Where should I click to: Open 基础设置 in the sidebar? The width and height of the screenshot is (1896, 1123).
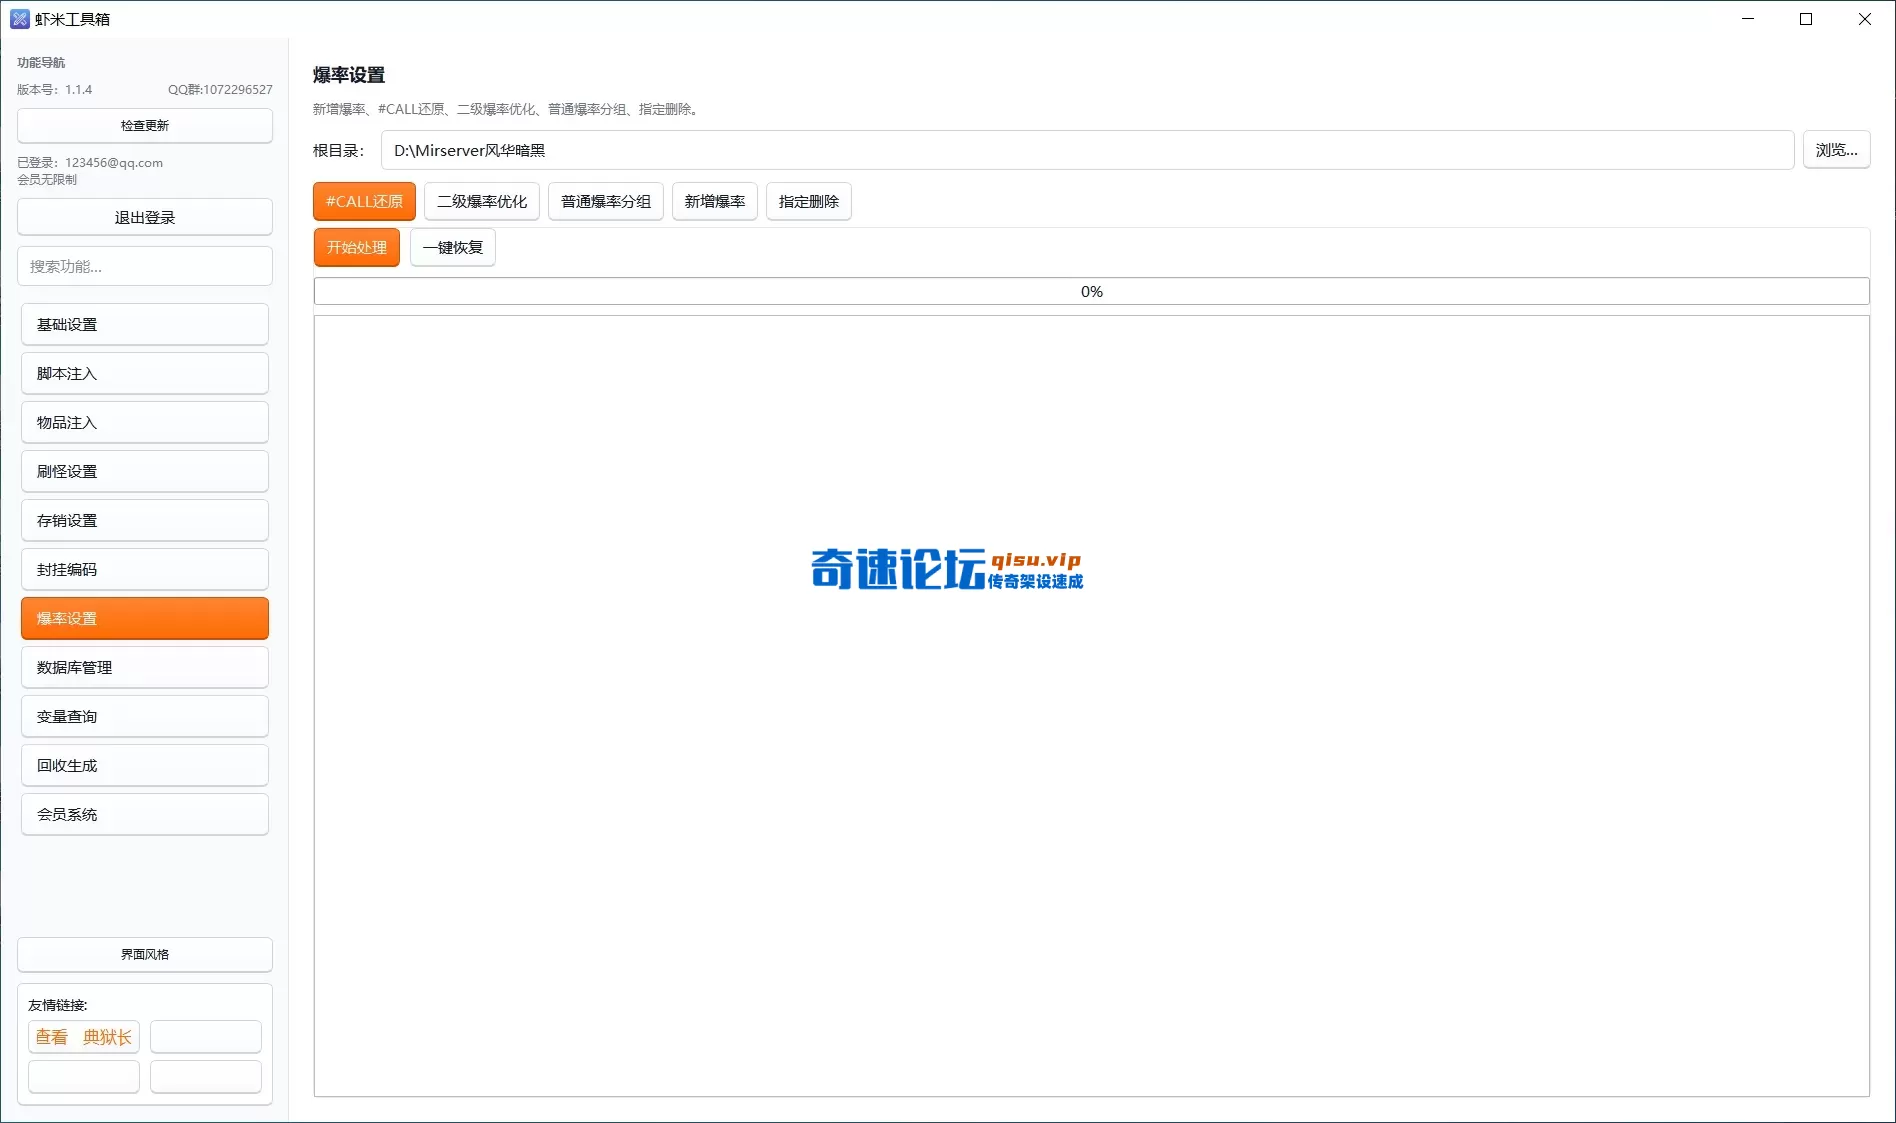[x=144, y=324]
